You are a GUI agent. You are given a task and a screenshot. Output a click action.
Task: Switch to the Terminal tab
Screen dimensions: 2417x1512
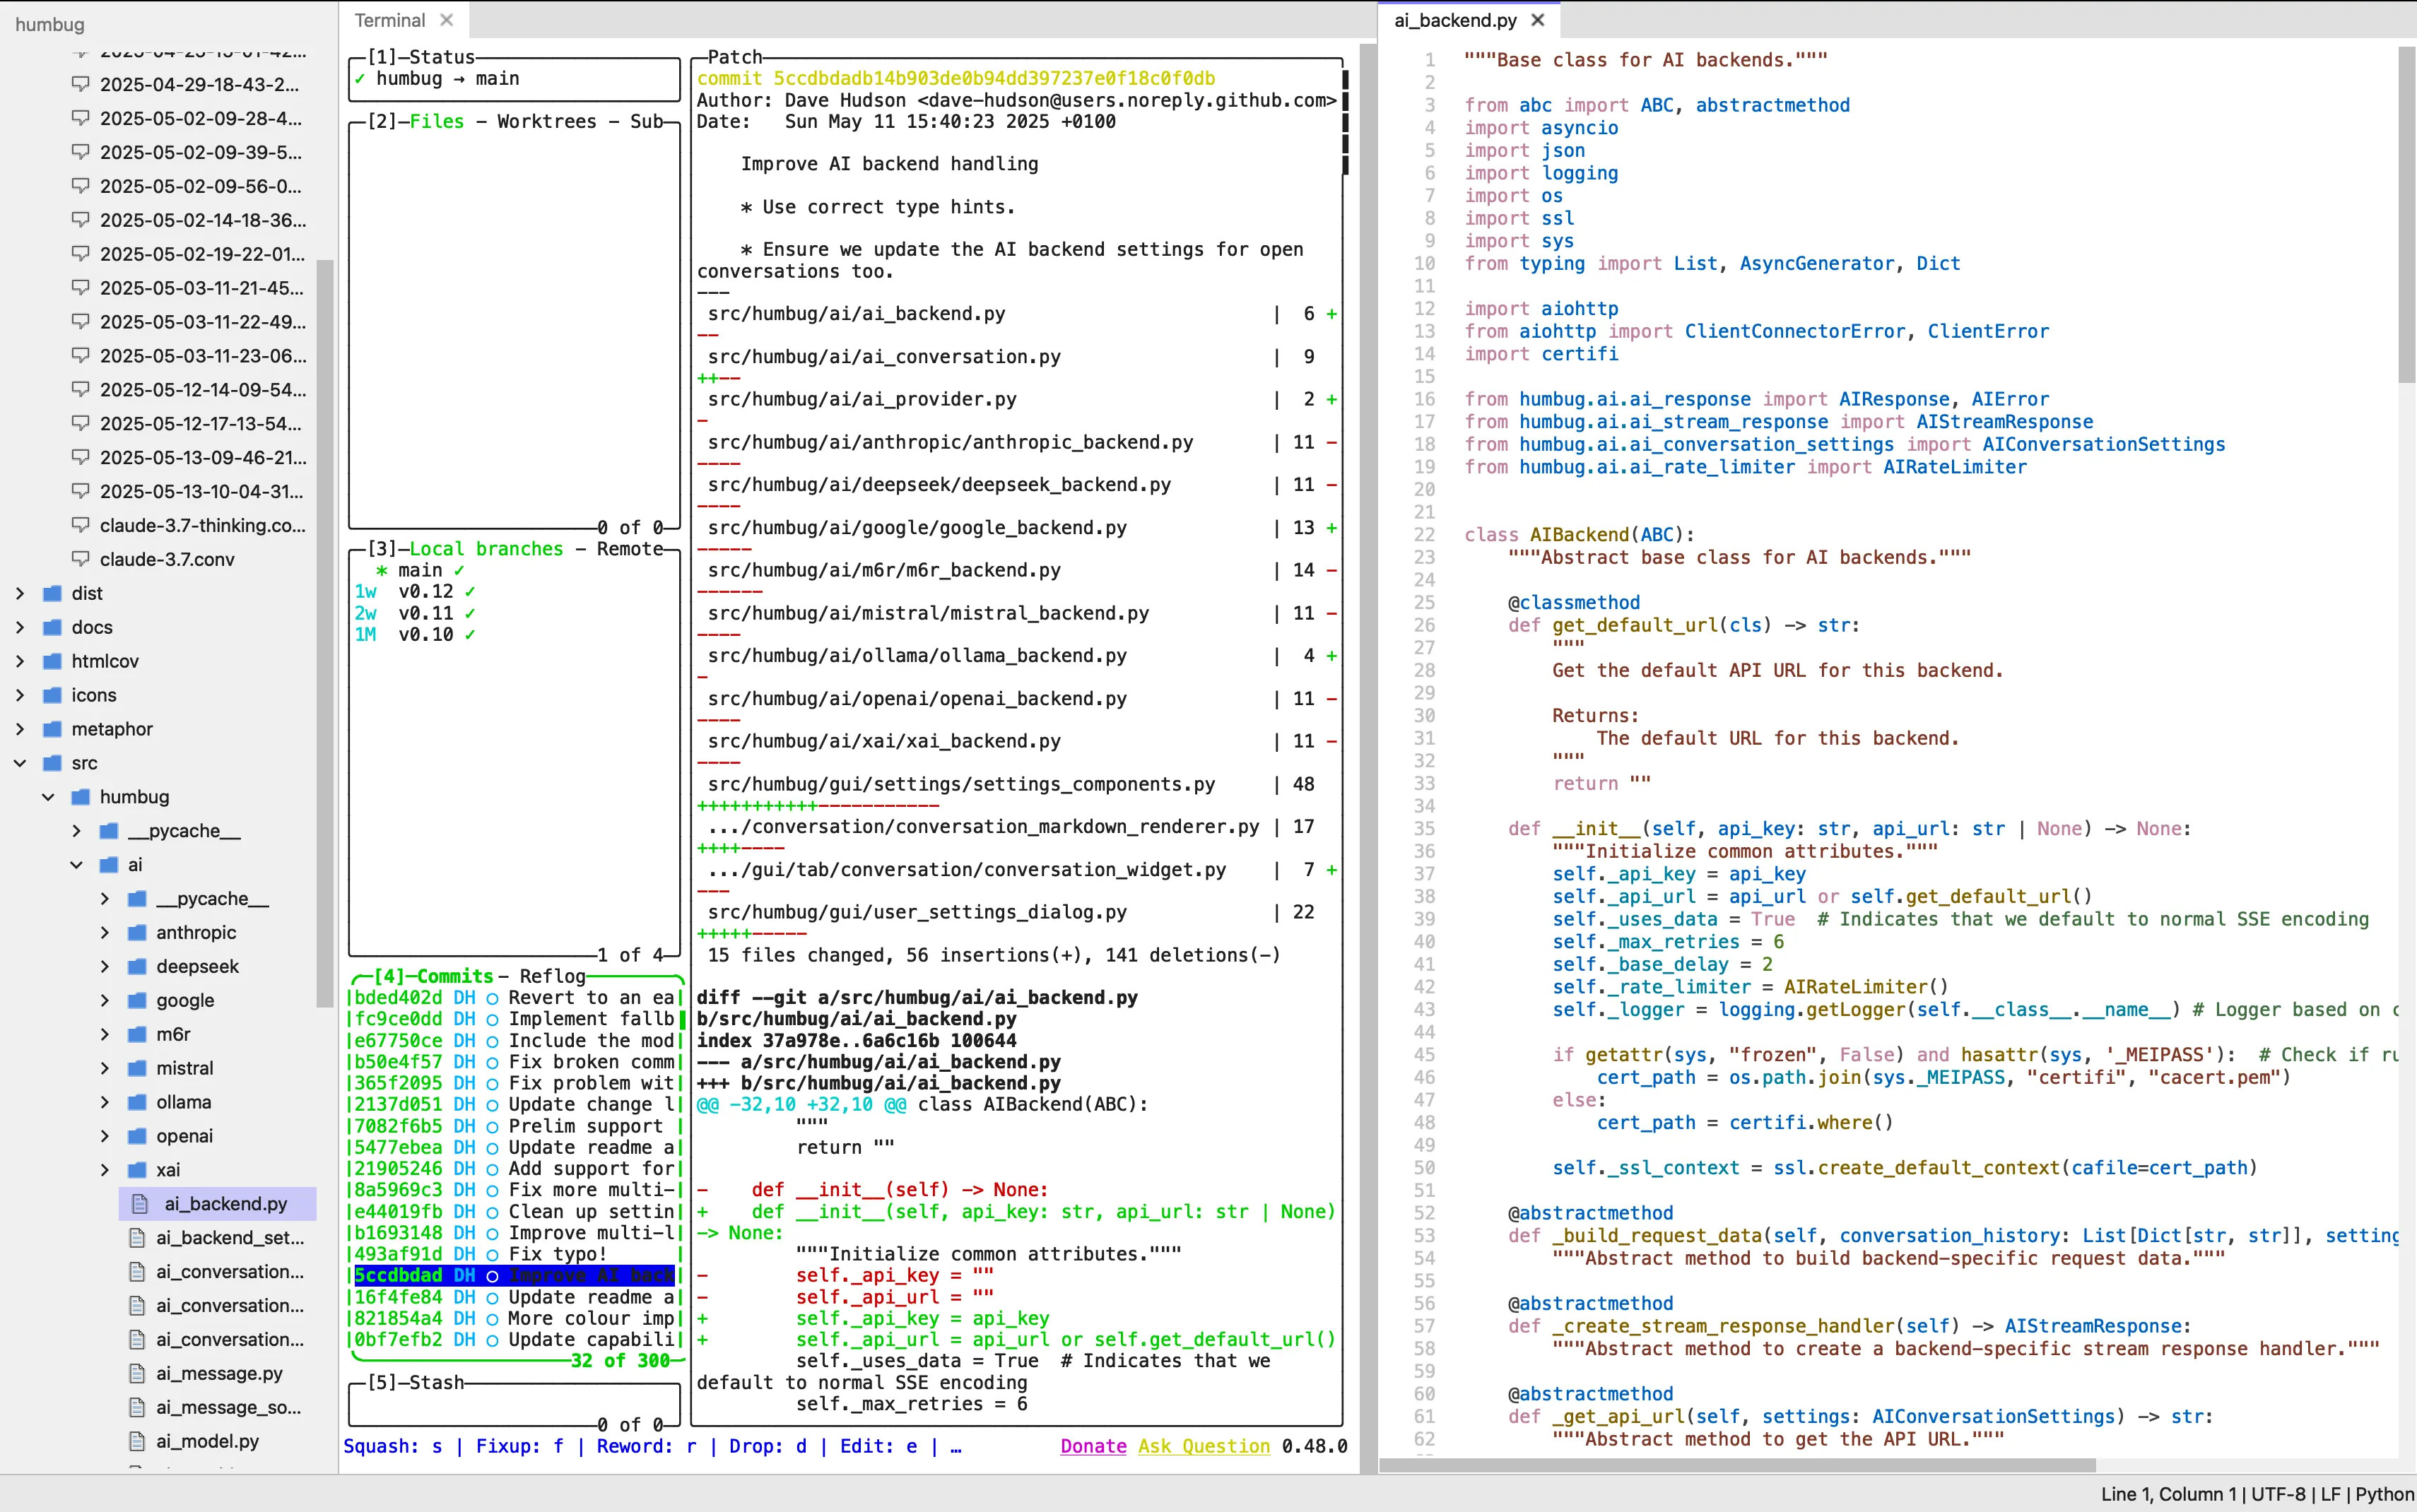(390, 20)
